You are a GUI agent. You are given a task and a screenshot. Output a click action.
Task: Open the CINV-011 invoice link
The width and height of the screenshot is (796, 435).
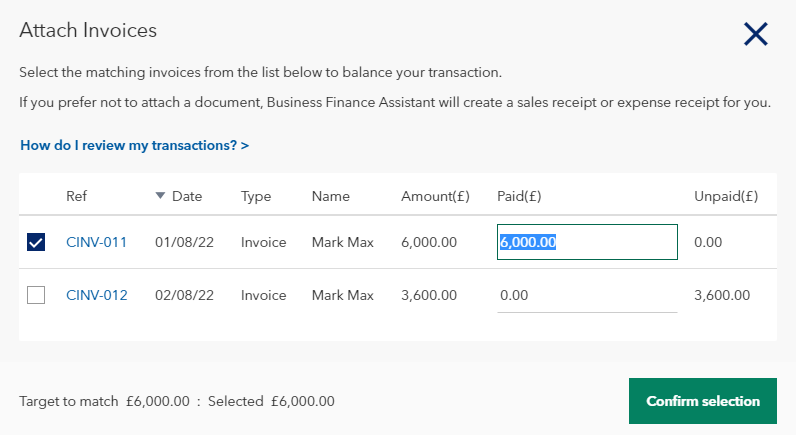tap(96, 242)
